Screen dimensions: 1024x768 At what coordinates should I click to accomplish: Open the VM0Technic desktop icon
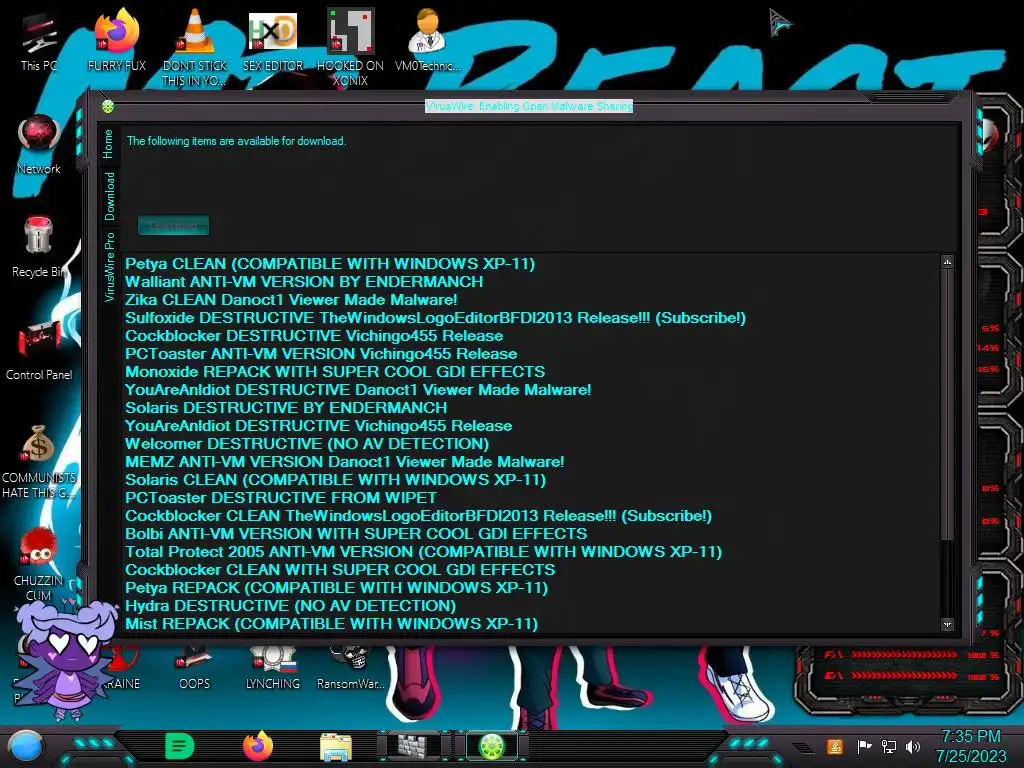point(427,40)
